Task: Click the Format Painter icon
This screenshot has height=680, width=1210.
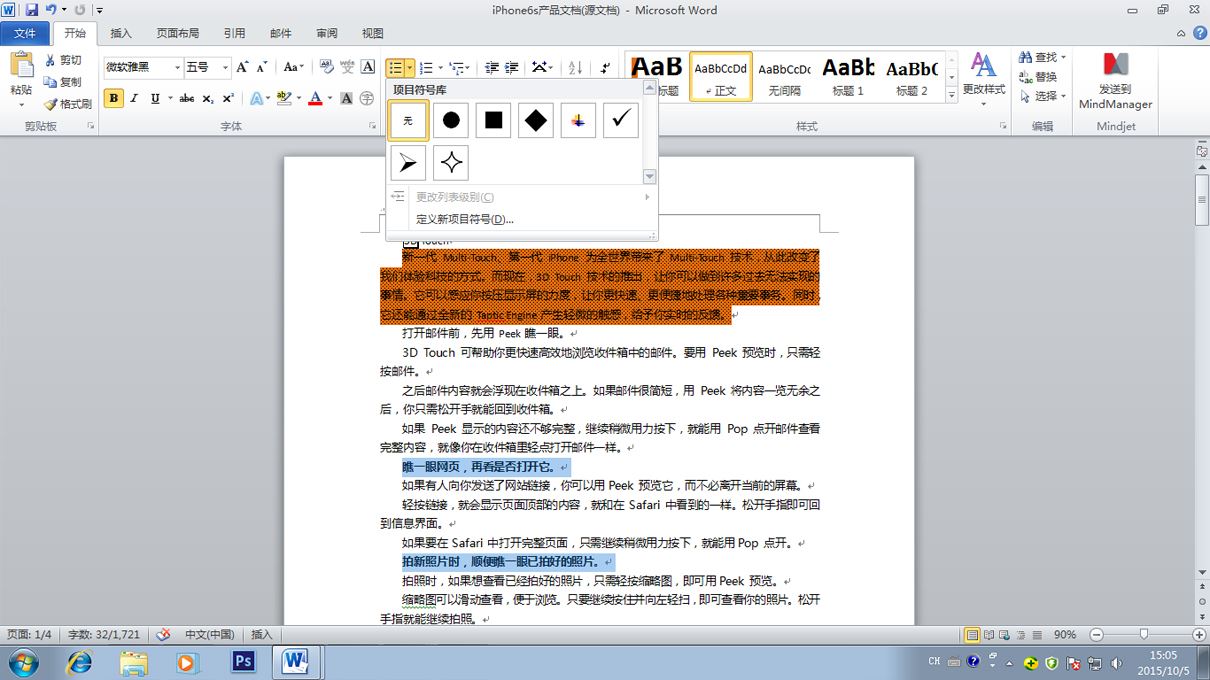Action: (67, 103)
